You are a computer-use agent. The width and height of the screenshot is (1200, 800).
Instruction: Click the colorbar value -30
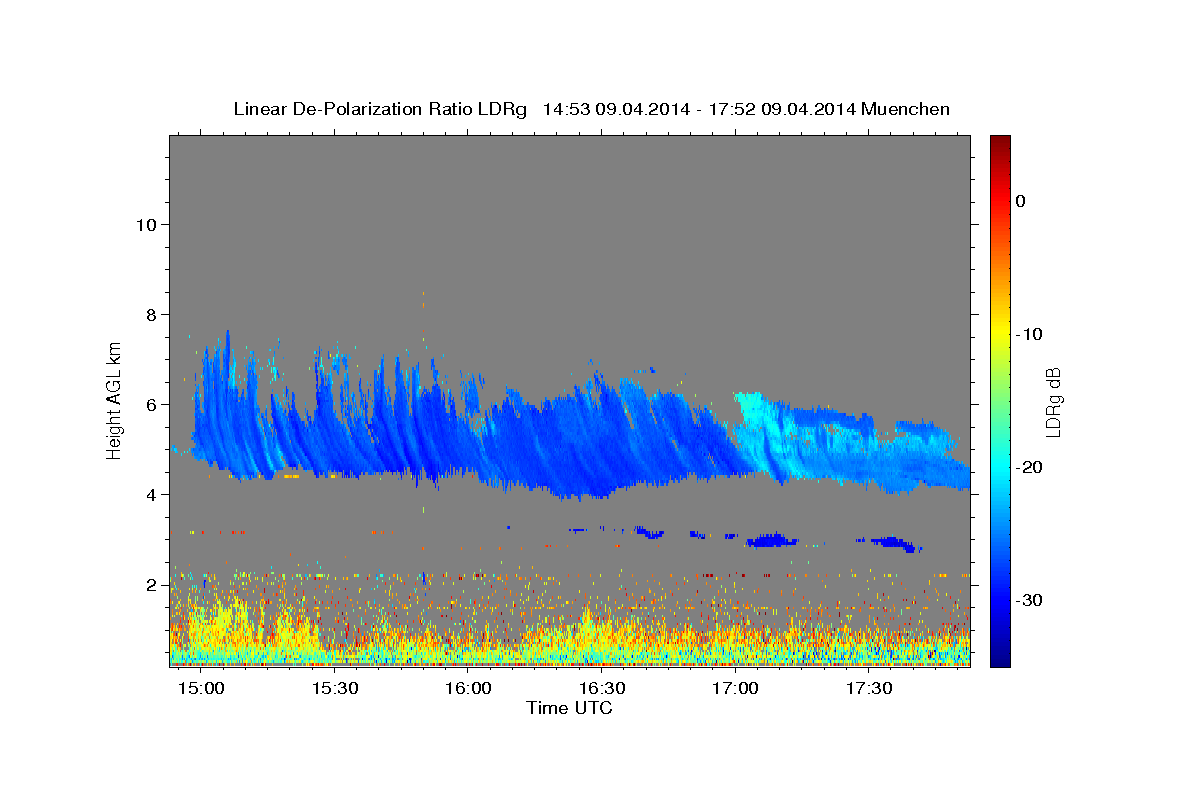tap(1029, 600)
